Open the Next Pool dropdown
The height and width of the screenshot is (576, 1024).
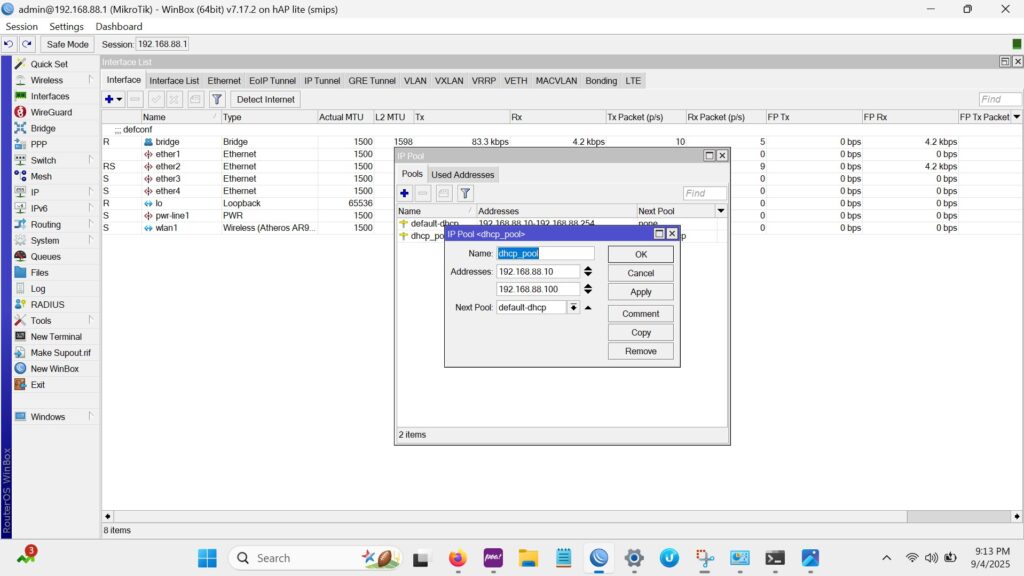573,307
